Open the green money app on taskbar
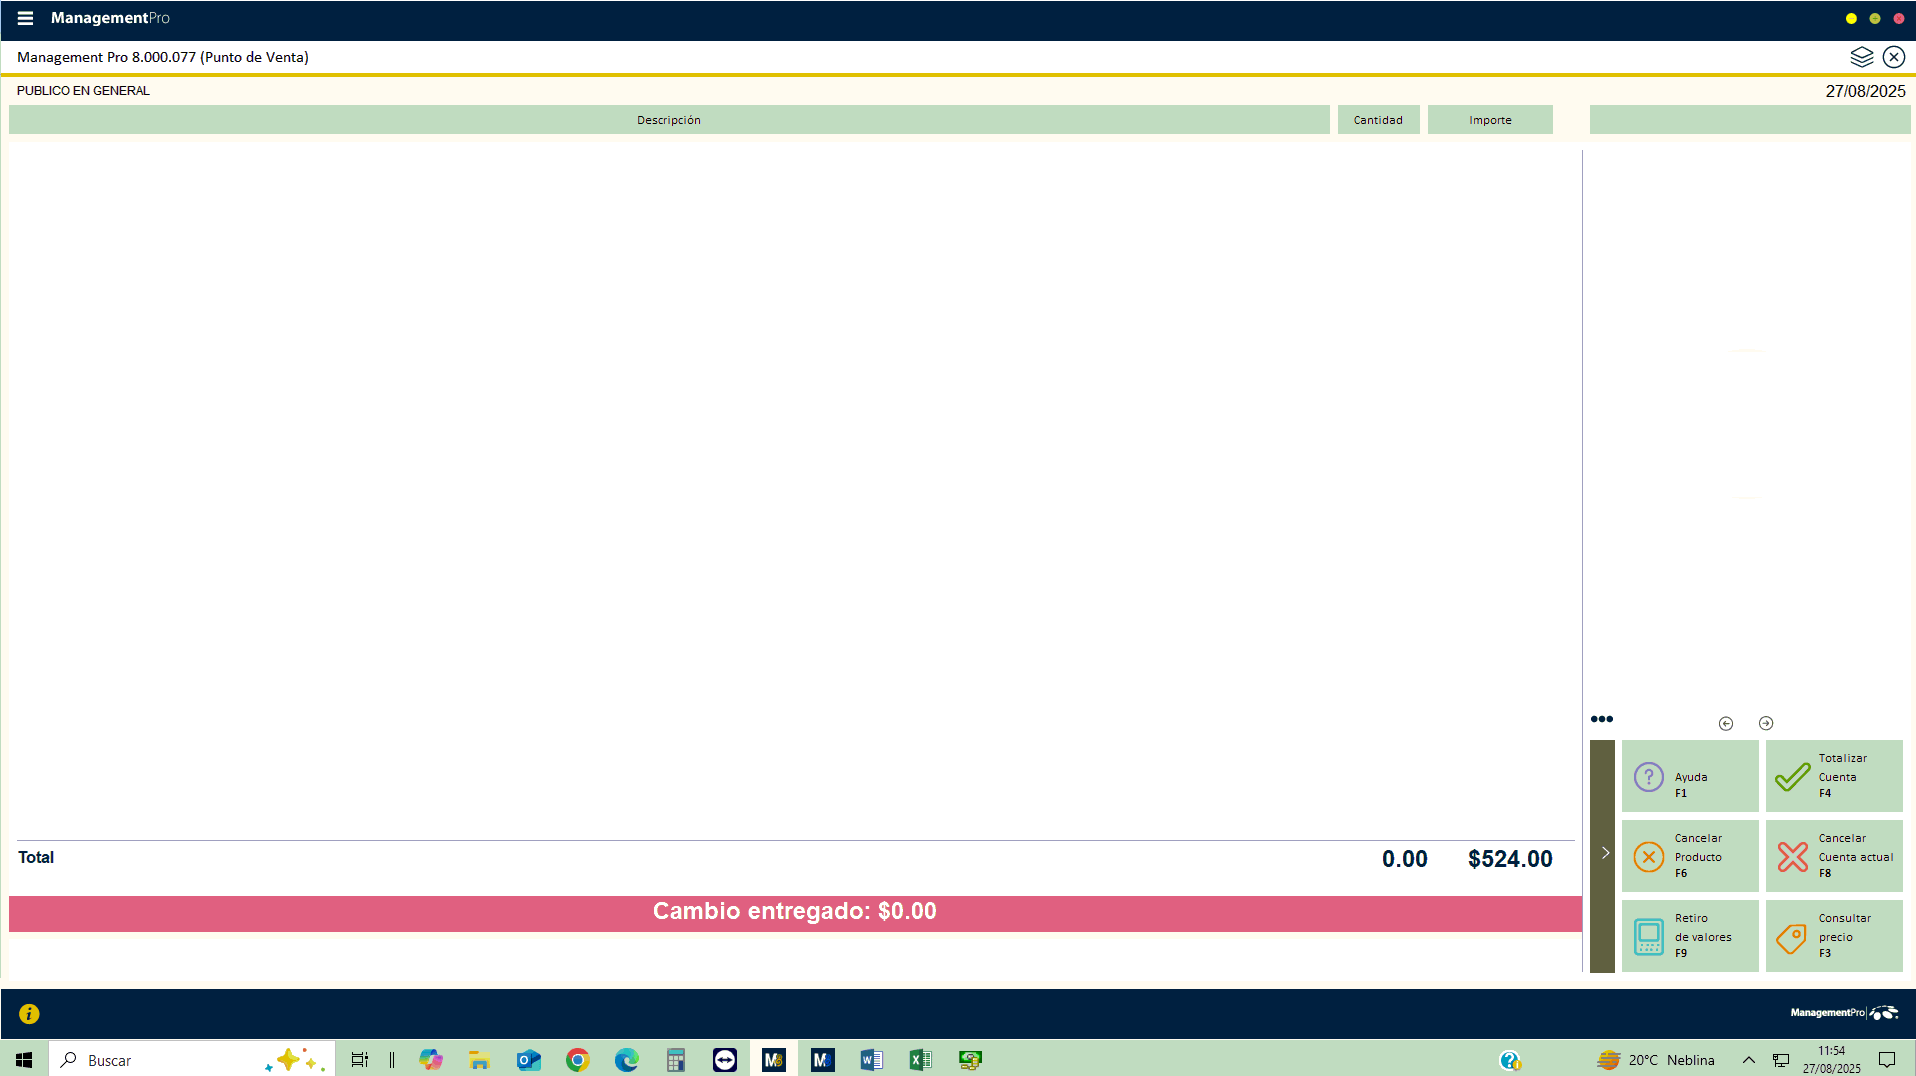This screenshot has width=1916, height=1076. 969,1060
